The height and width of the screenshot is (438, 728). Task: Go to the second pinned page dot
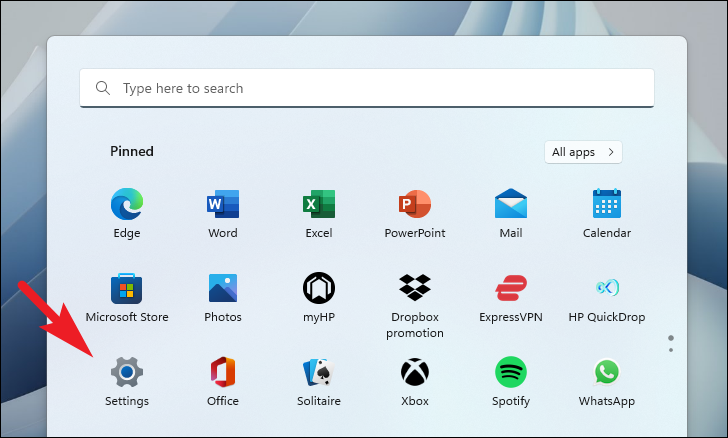click(x=671, y=350)
